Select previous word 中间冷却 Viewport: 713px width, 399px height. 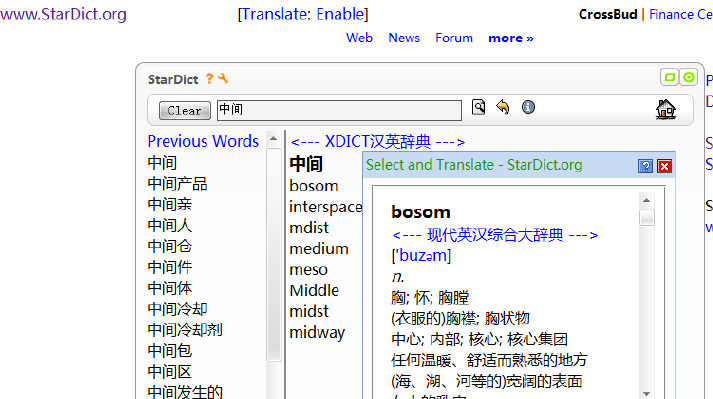coord(177,309)
